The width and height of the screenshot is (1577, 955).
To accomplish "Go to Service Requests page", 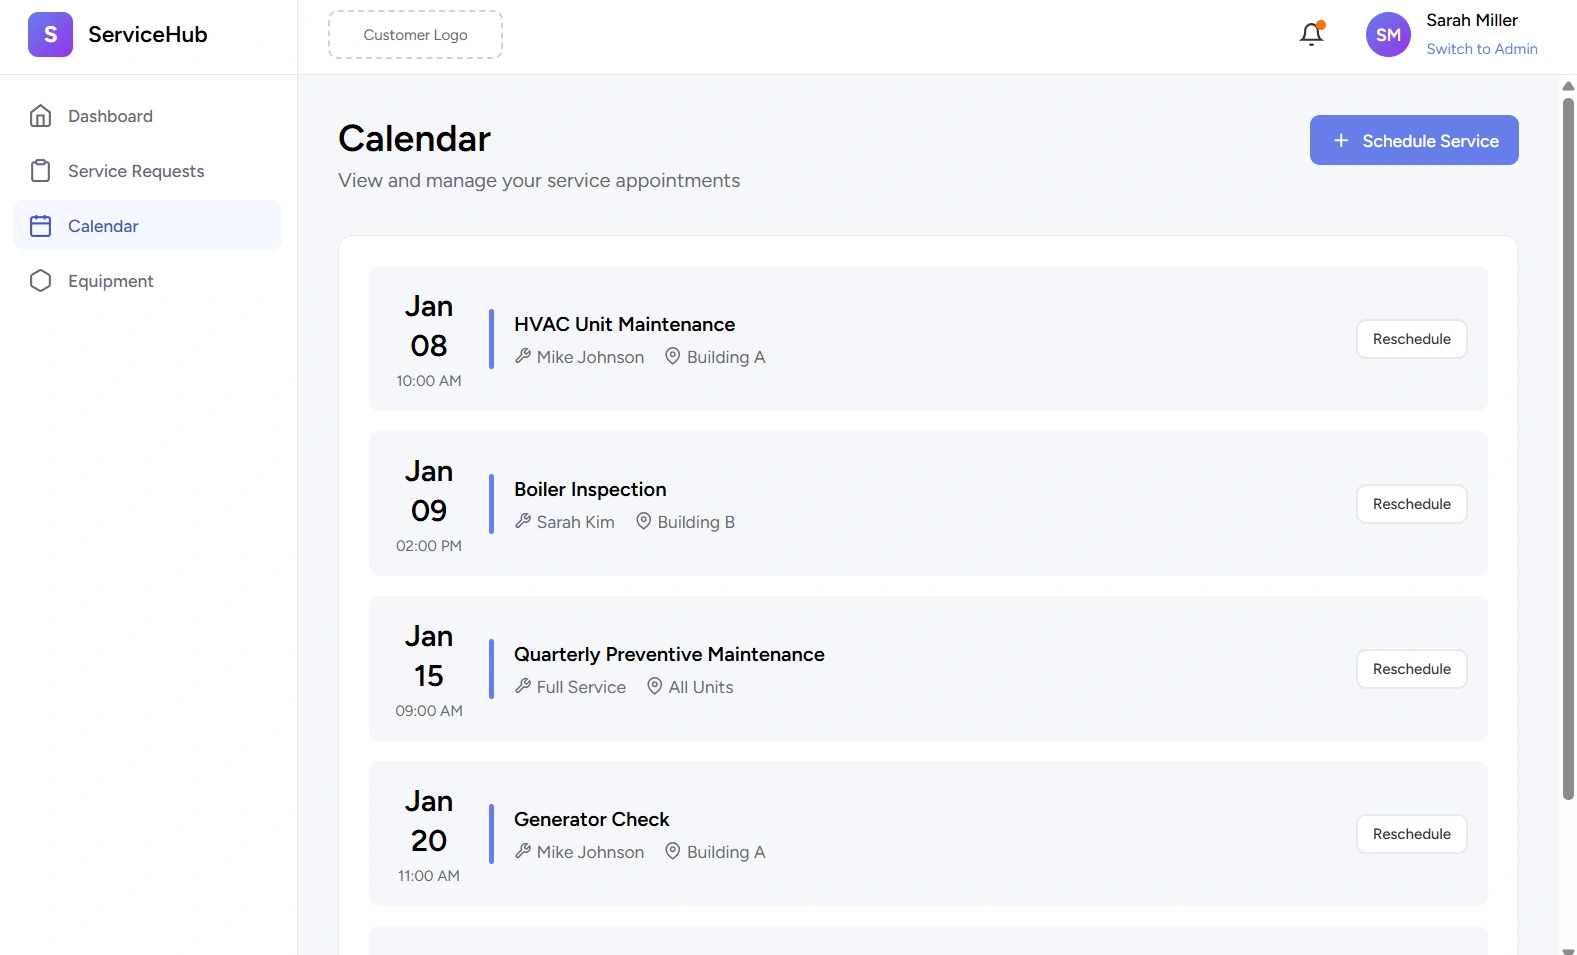I will (x=136, y=171).
